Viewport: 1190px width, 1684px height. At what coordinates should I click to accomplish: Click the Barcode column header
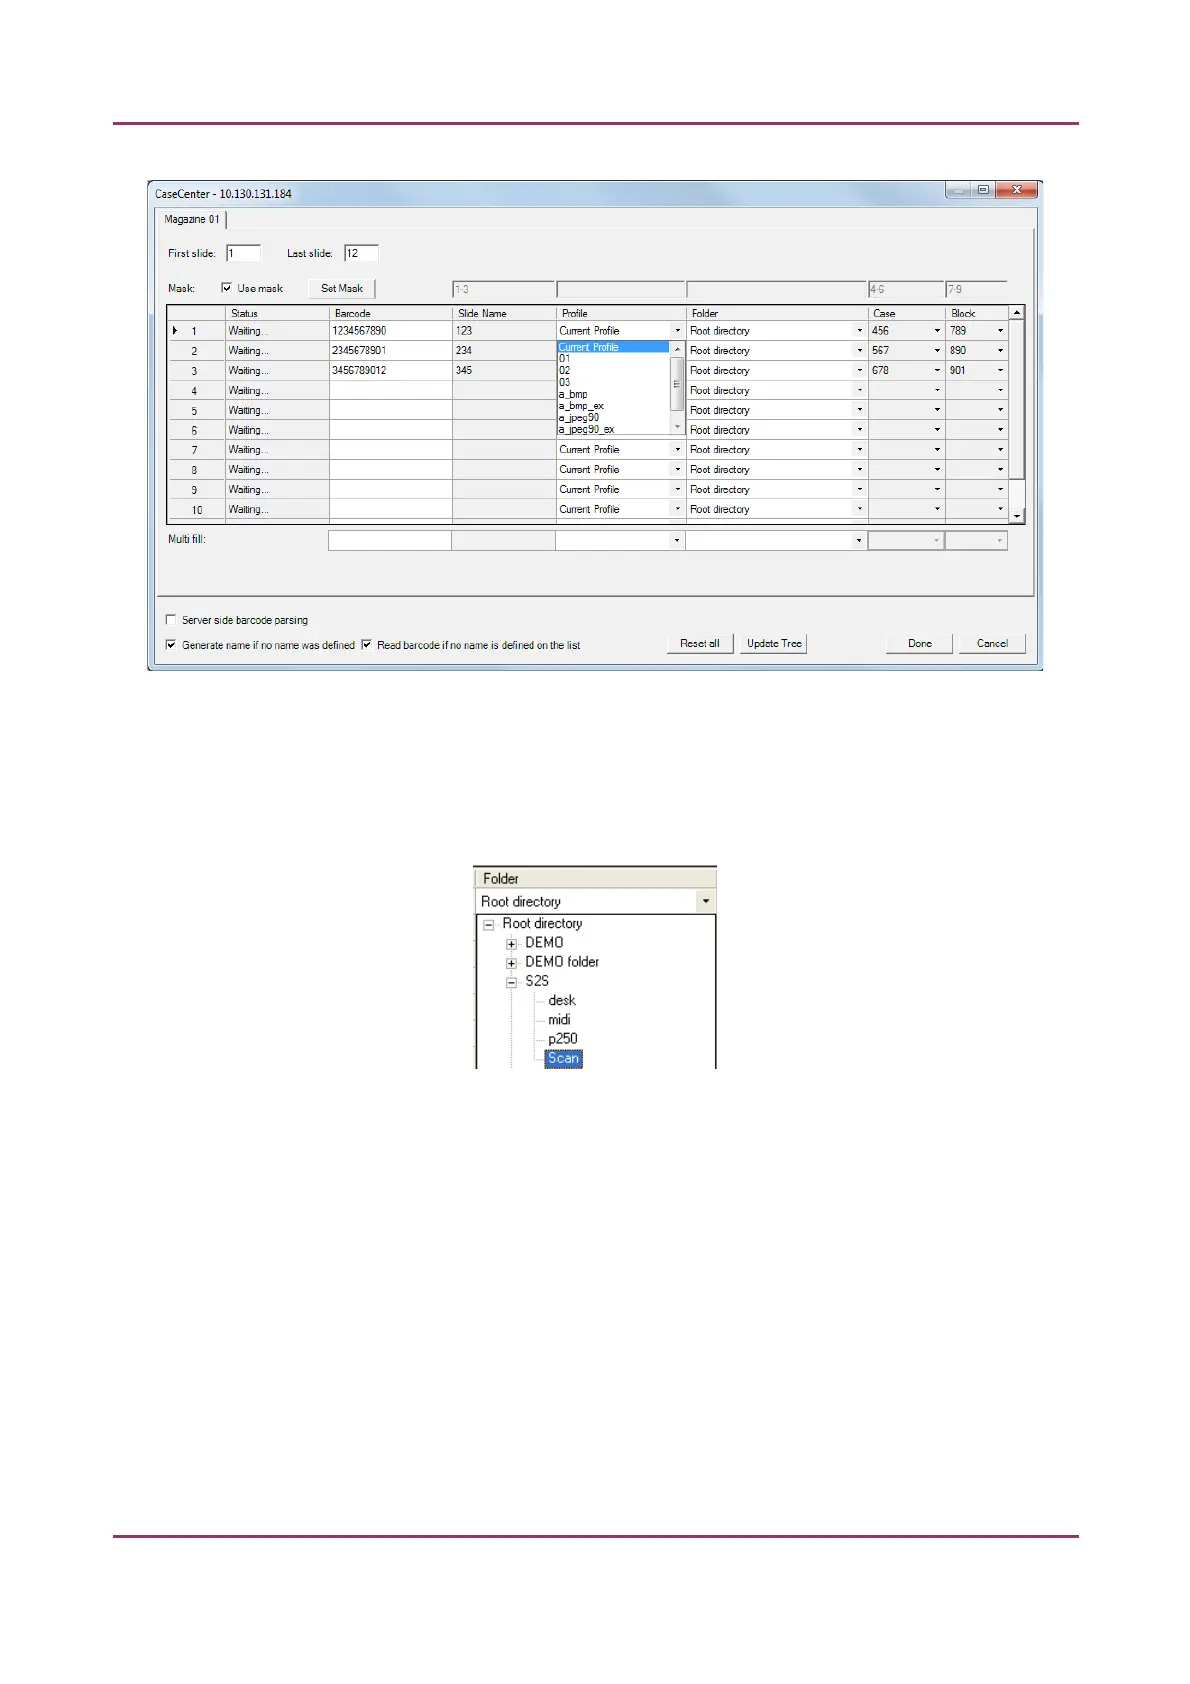click(x=390, y=313)
